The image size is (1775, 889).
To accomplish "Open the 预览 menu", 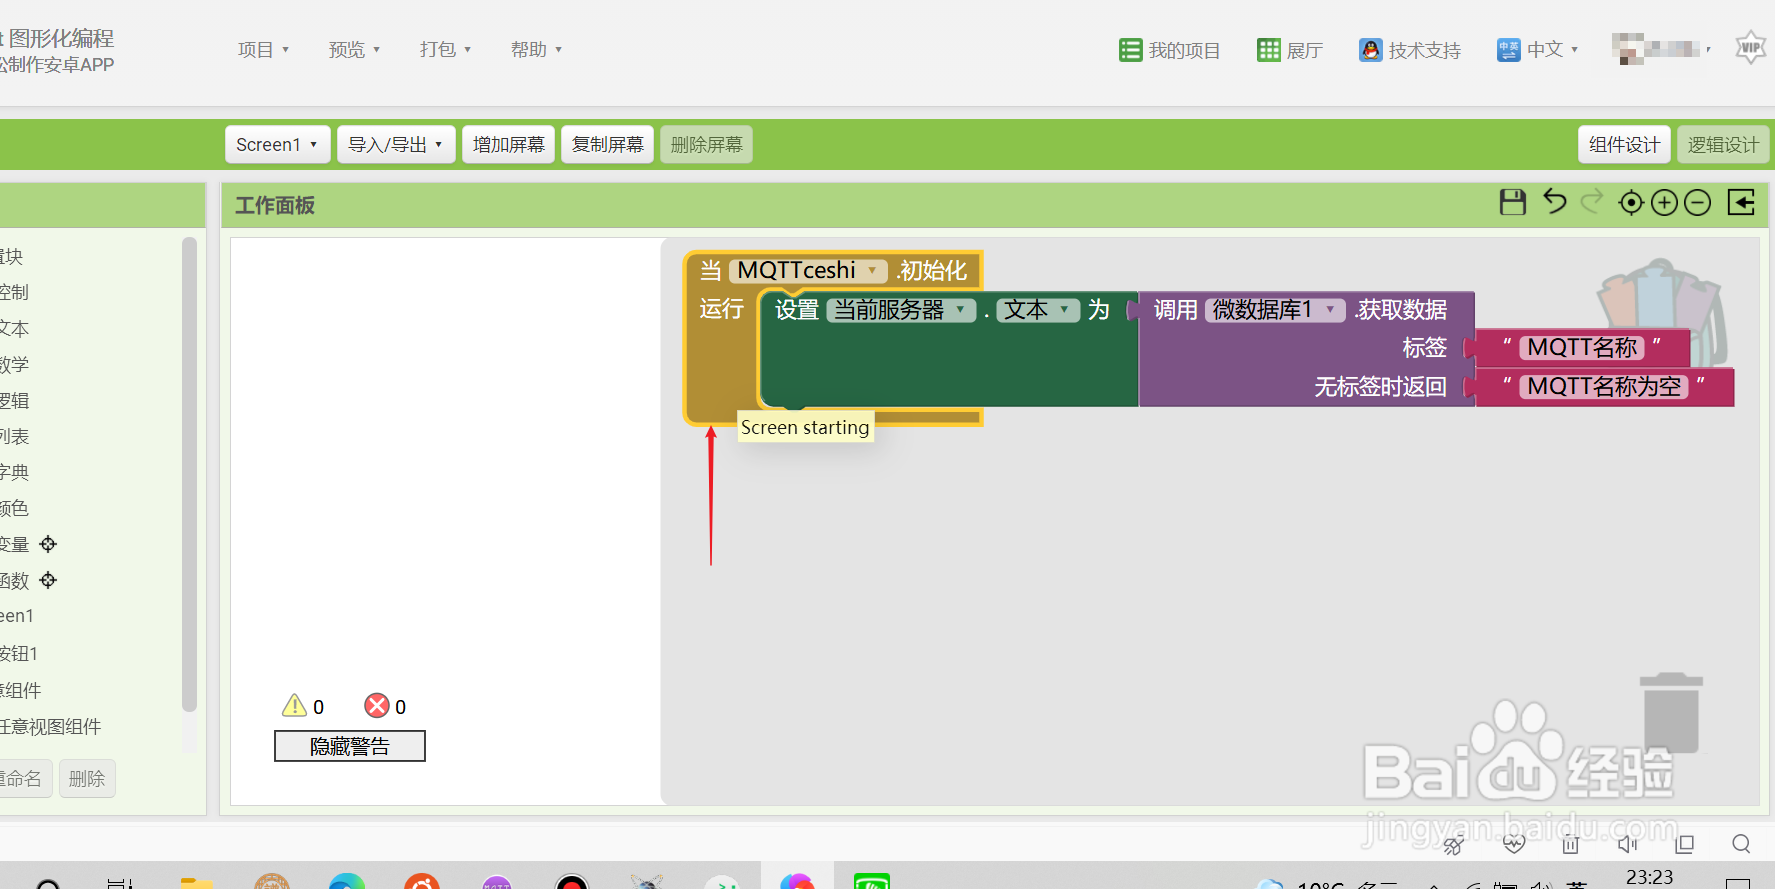I will pos(354,50).
